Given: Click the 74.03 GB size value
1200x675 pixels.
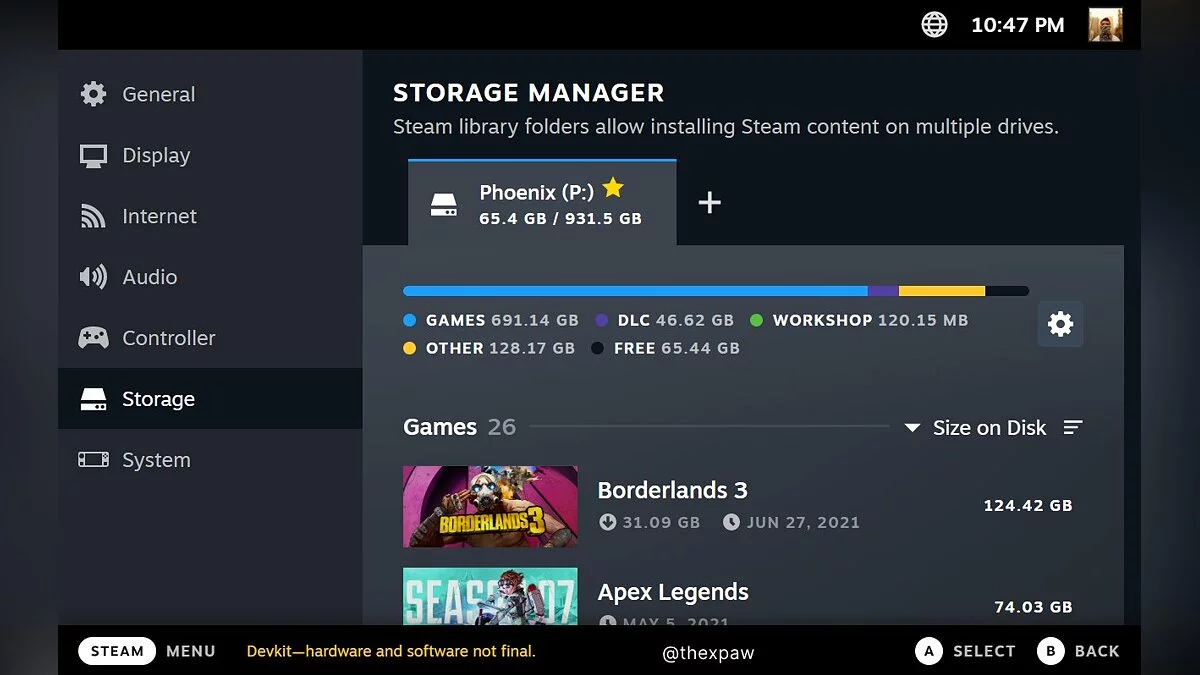Looking at the screenshot, I should 1033,607.
